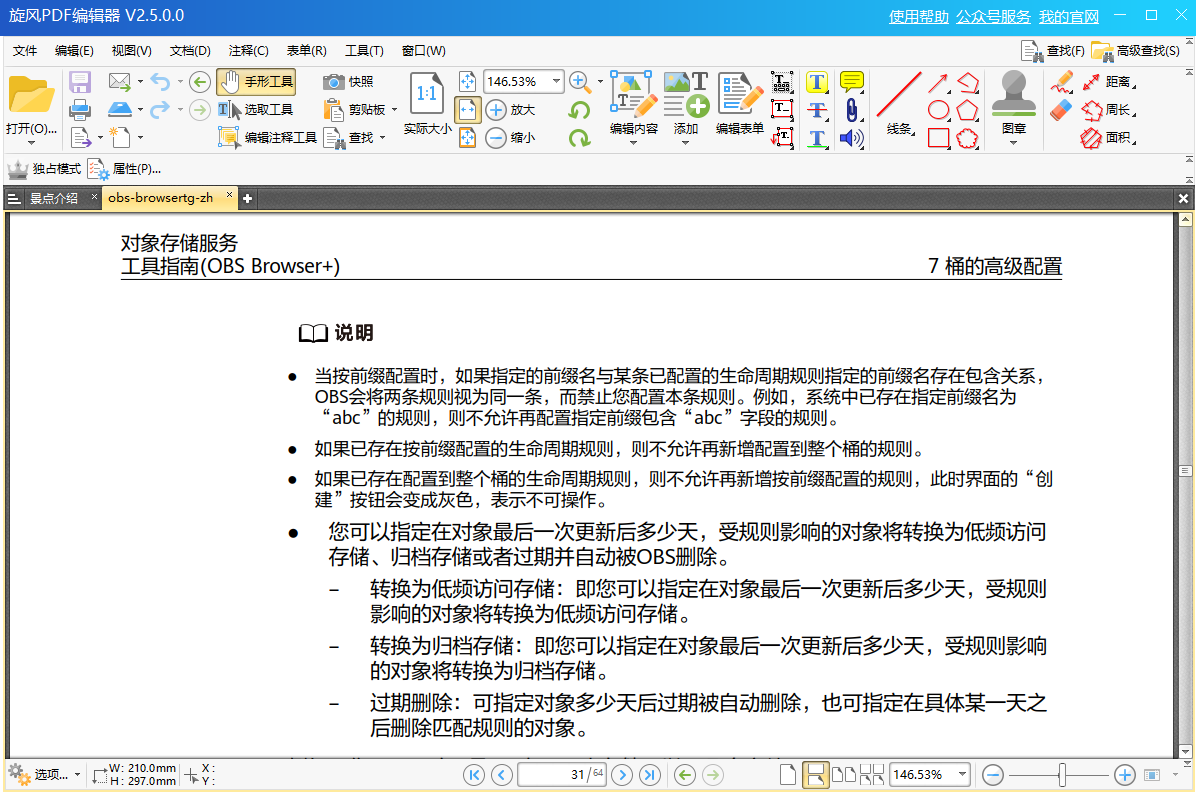The height and width of the screenshot is (793, 1196).
Task: Switch to 选取工具 selection tool
Action: click(x=256, y=110)
